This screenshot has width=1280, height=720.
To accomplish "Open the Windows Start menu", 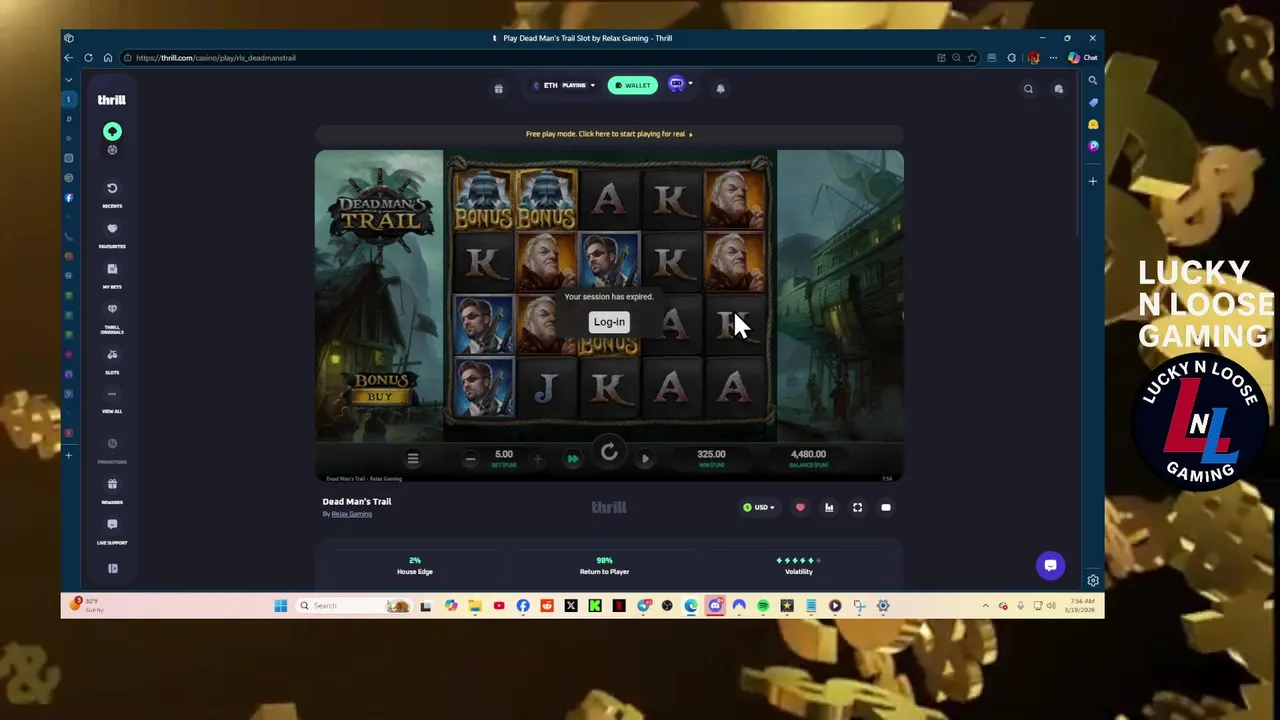I will coord(281,606).
